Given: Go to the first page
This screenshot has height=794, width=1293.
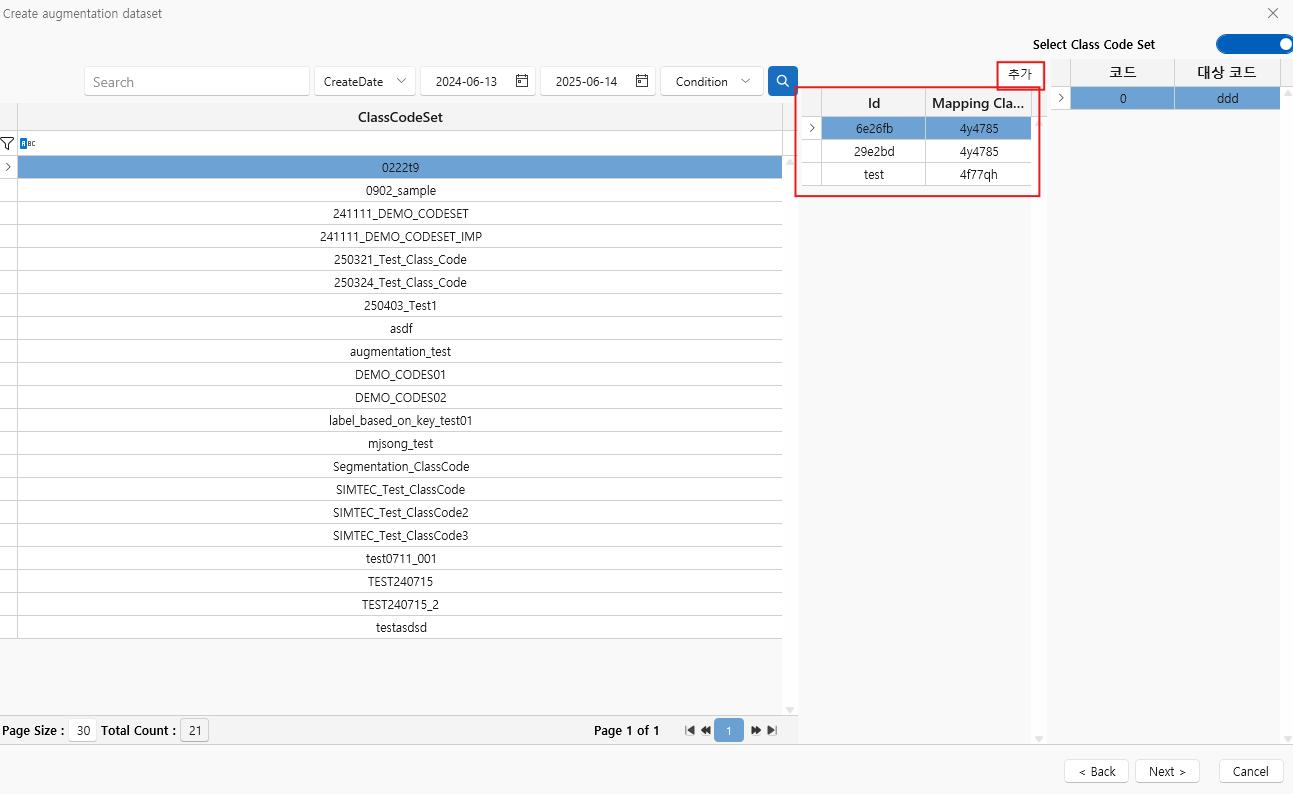Looking at the screenshot, I should 689,731.
